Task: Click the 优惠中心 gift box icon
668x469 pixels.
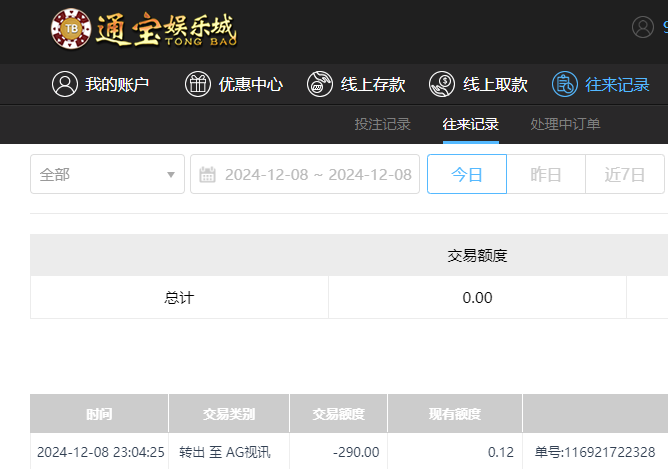Action: (x=198, y=84)
